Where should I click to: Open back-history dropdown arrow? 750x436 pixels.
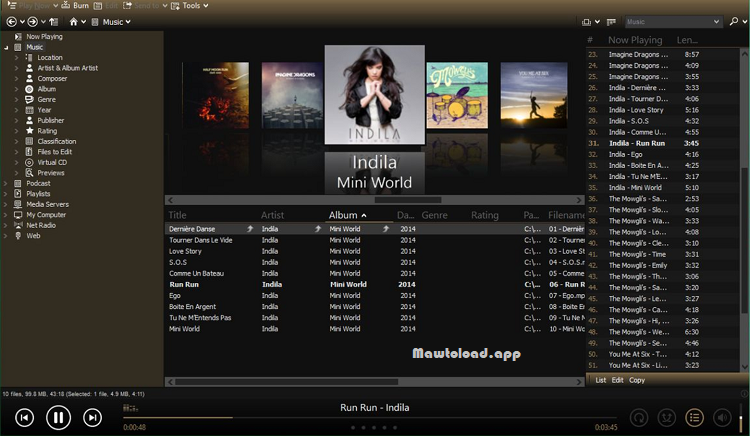tap(22, 22)
